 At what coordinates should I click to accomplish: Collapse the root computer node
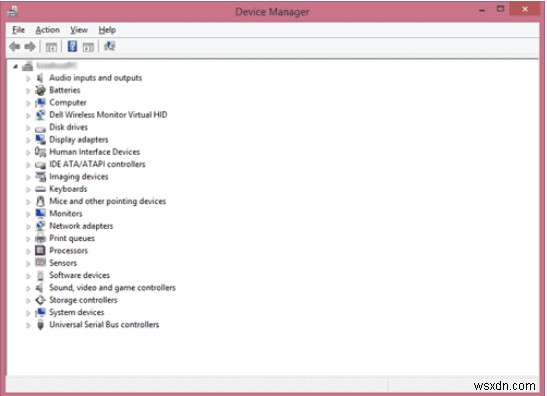click(x=15, y=66)
